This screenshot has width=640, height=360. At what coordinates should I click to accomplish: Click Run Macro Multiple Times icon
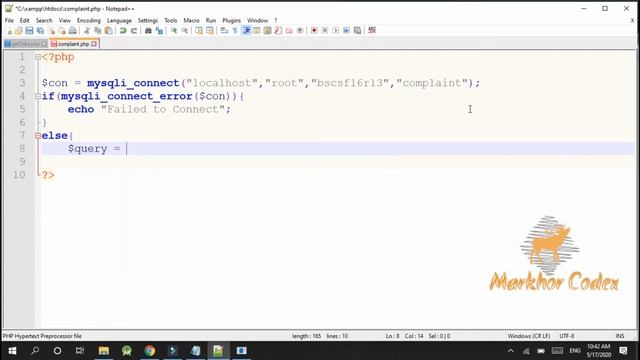pyautogui.click(x=347, y=31)
